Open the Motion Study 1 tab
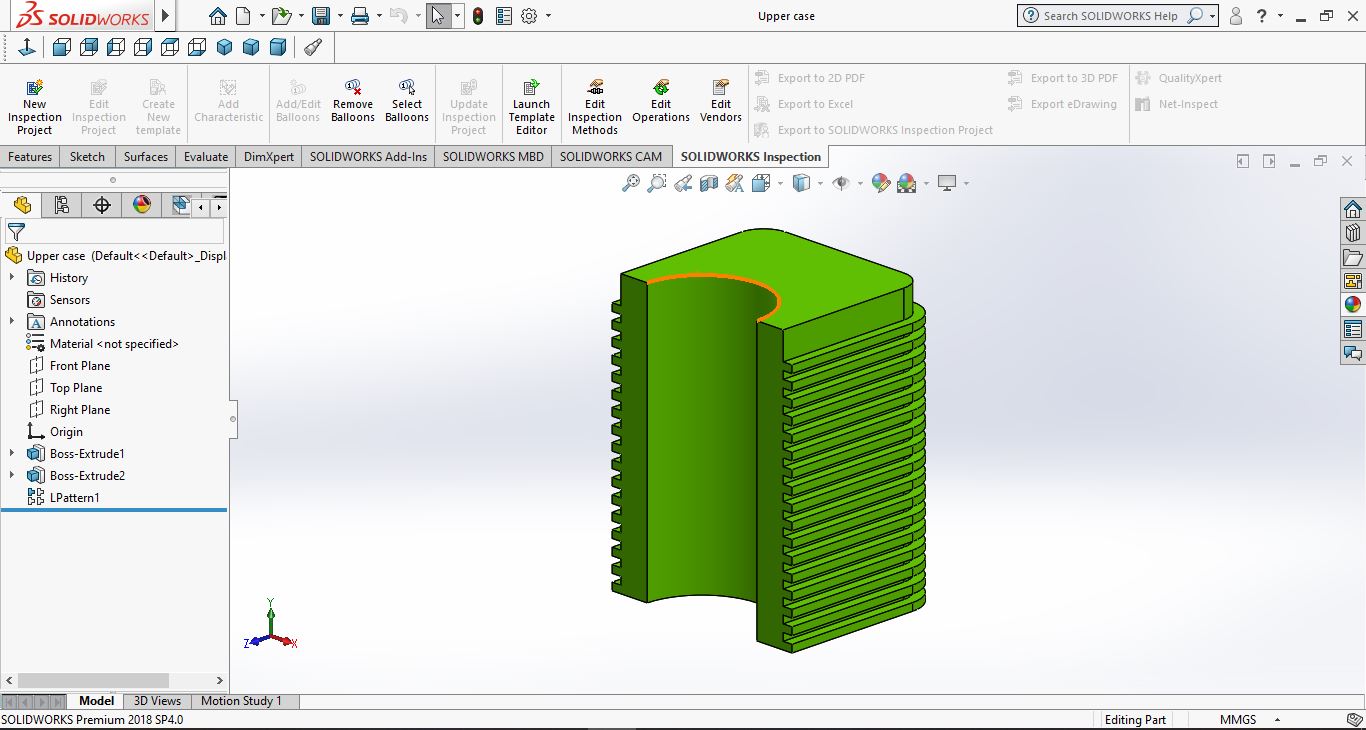Screen dimensions: 1366x730 pos(241,701)
